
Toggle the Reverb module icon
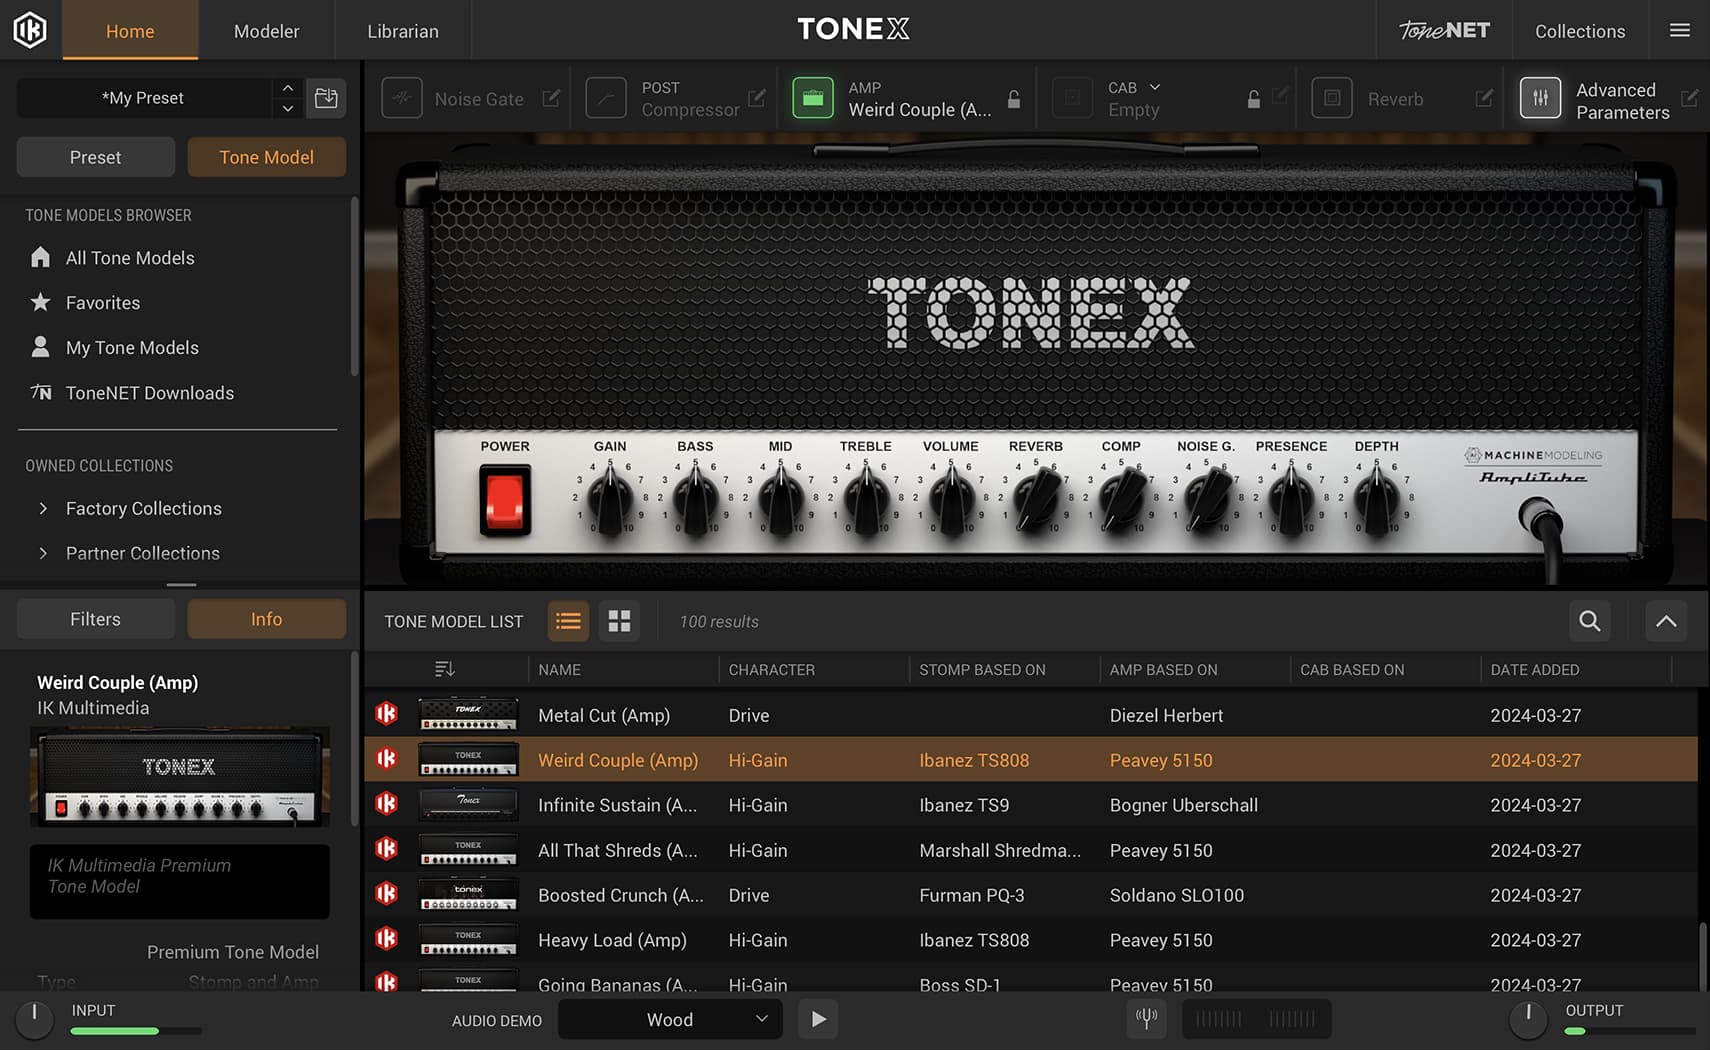click(x=1332, y=99)
